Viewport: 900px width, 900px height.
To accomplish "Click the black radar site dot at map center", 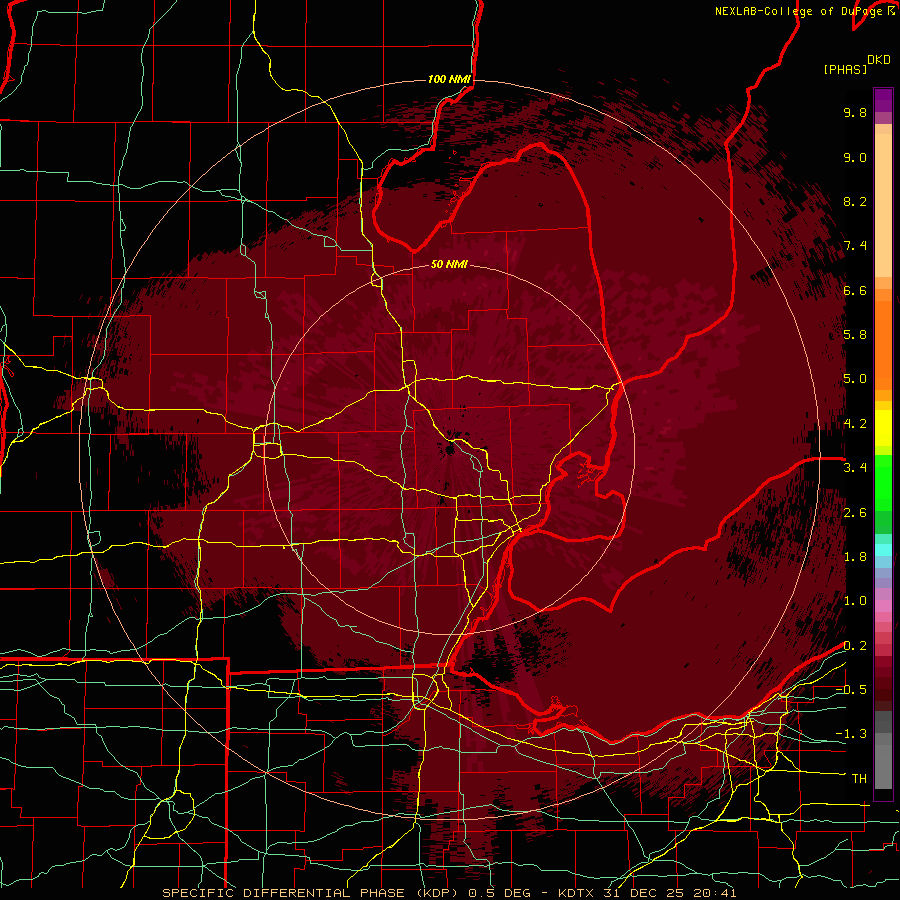I will tap(451, 448).
